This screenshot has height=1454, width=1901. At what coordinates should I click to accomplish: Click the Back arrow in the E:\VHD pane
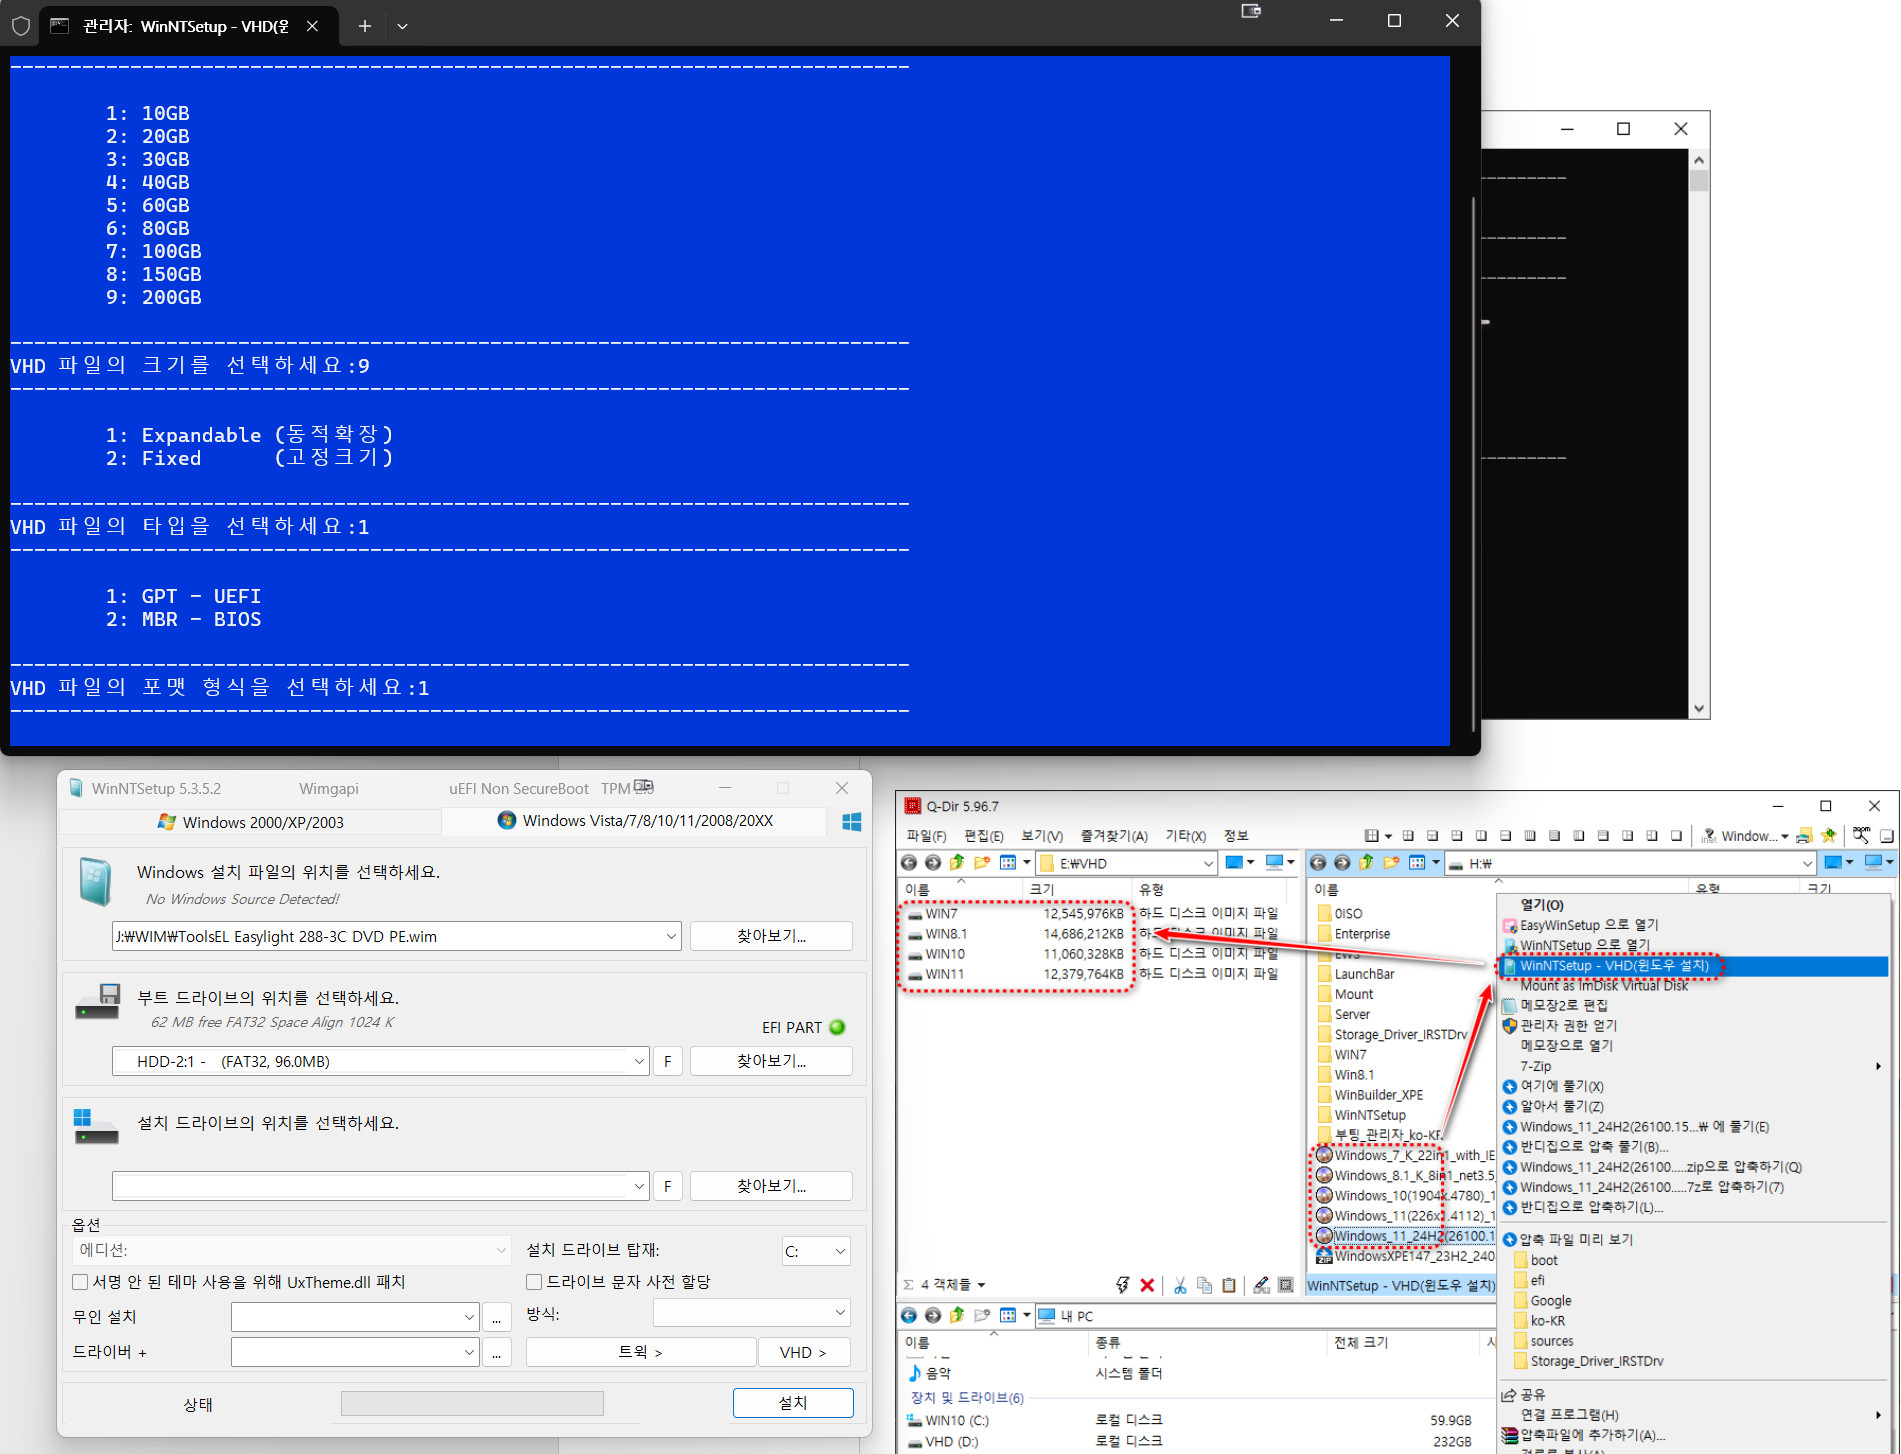909,863
